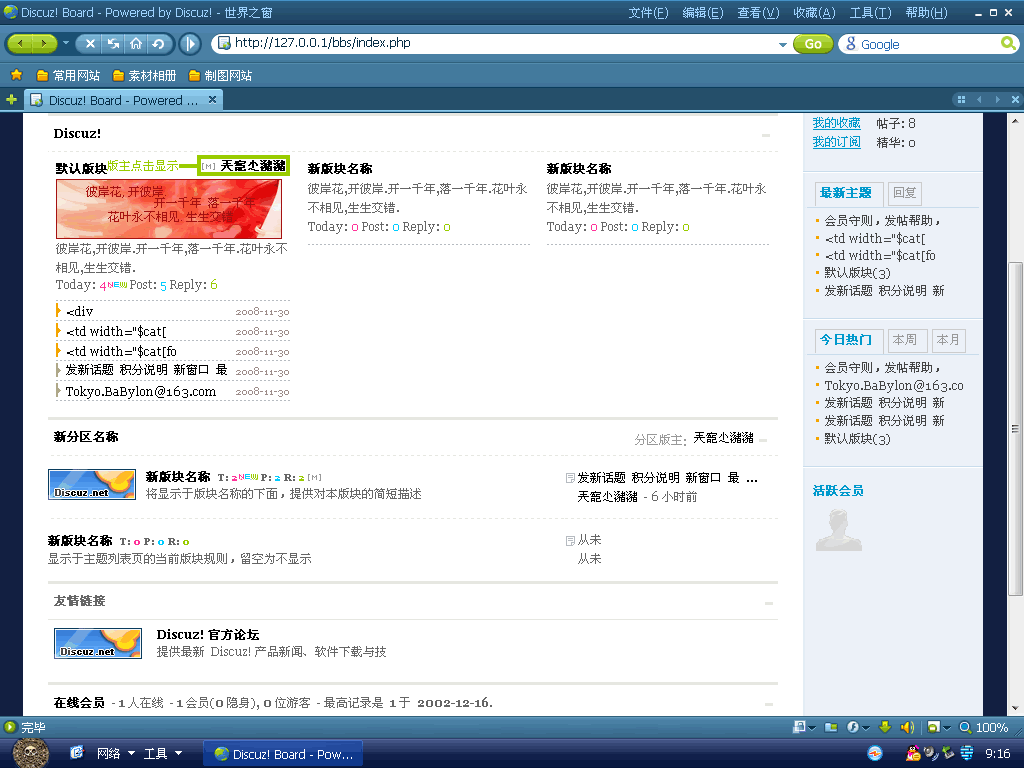Image resolution: width=1024 pixels, height=768 pixels.
Task: Collapse the Discuz! category section
Action: [766, 135]
